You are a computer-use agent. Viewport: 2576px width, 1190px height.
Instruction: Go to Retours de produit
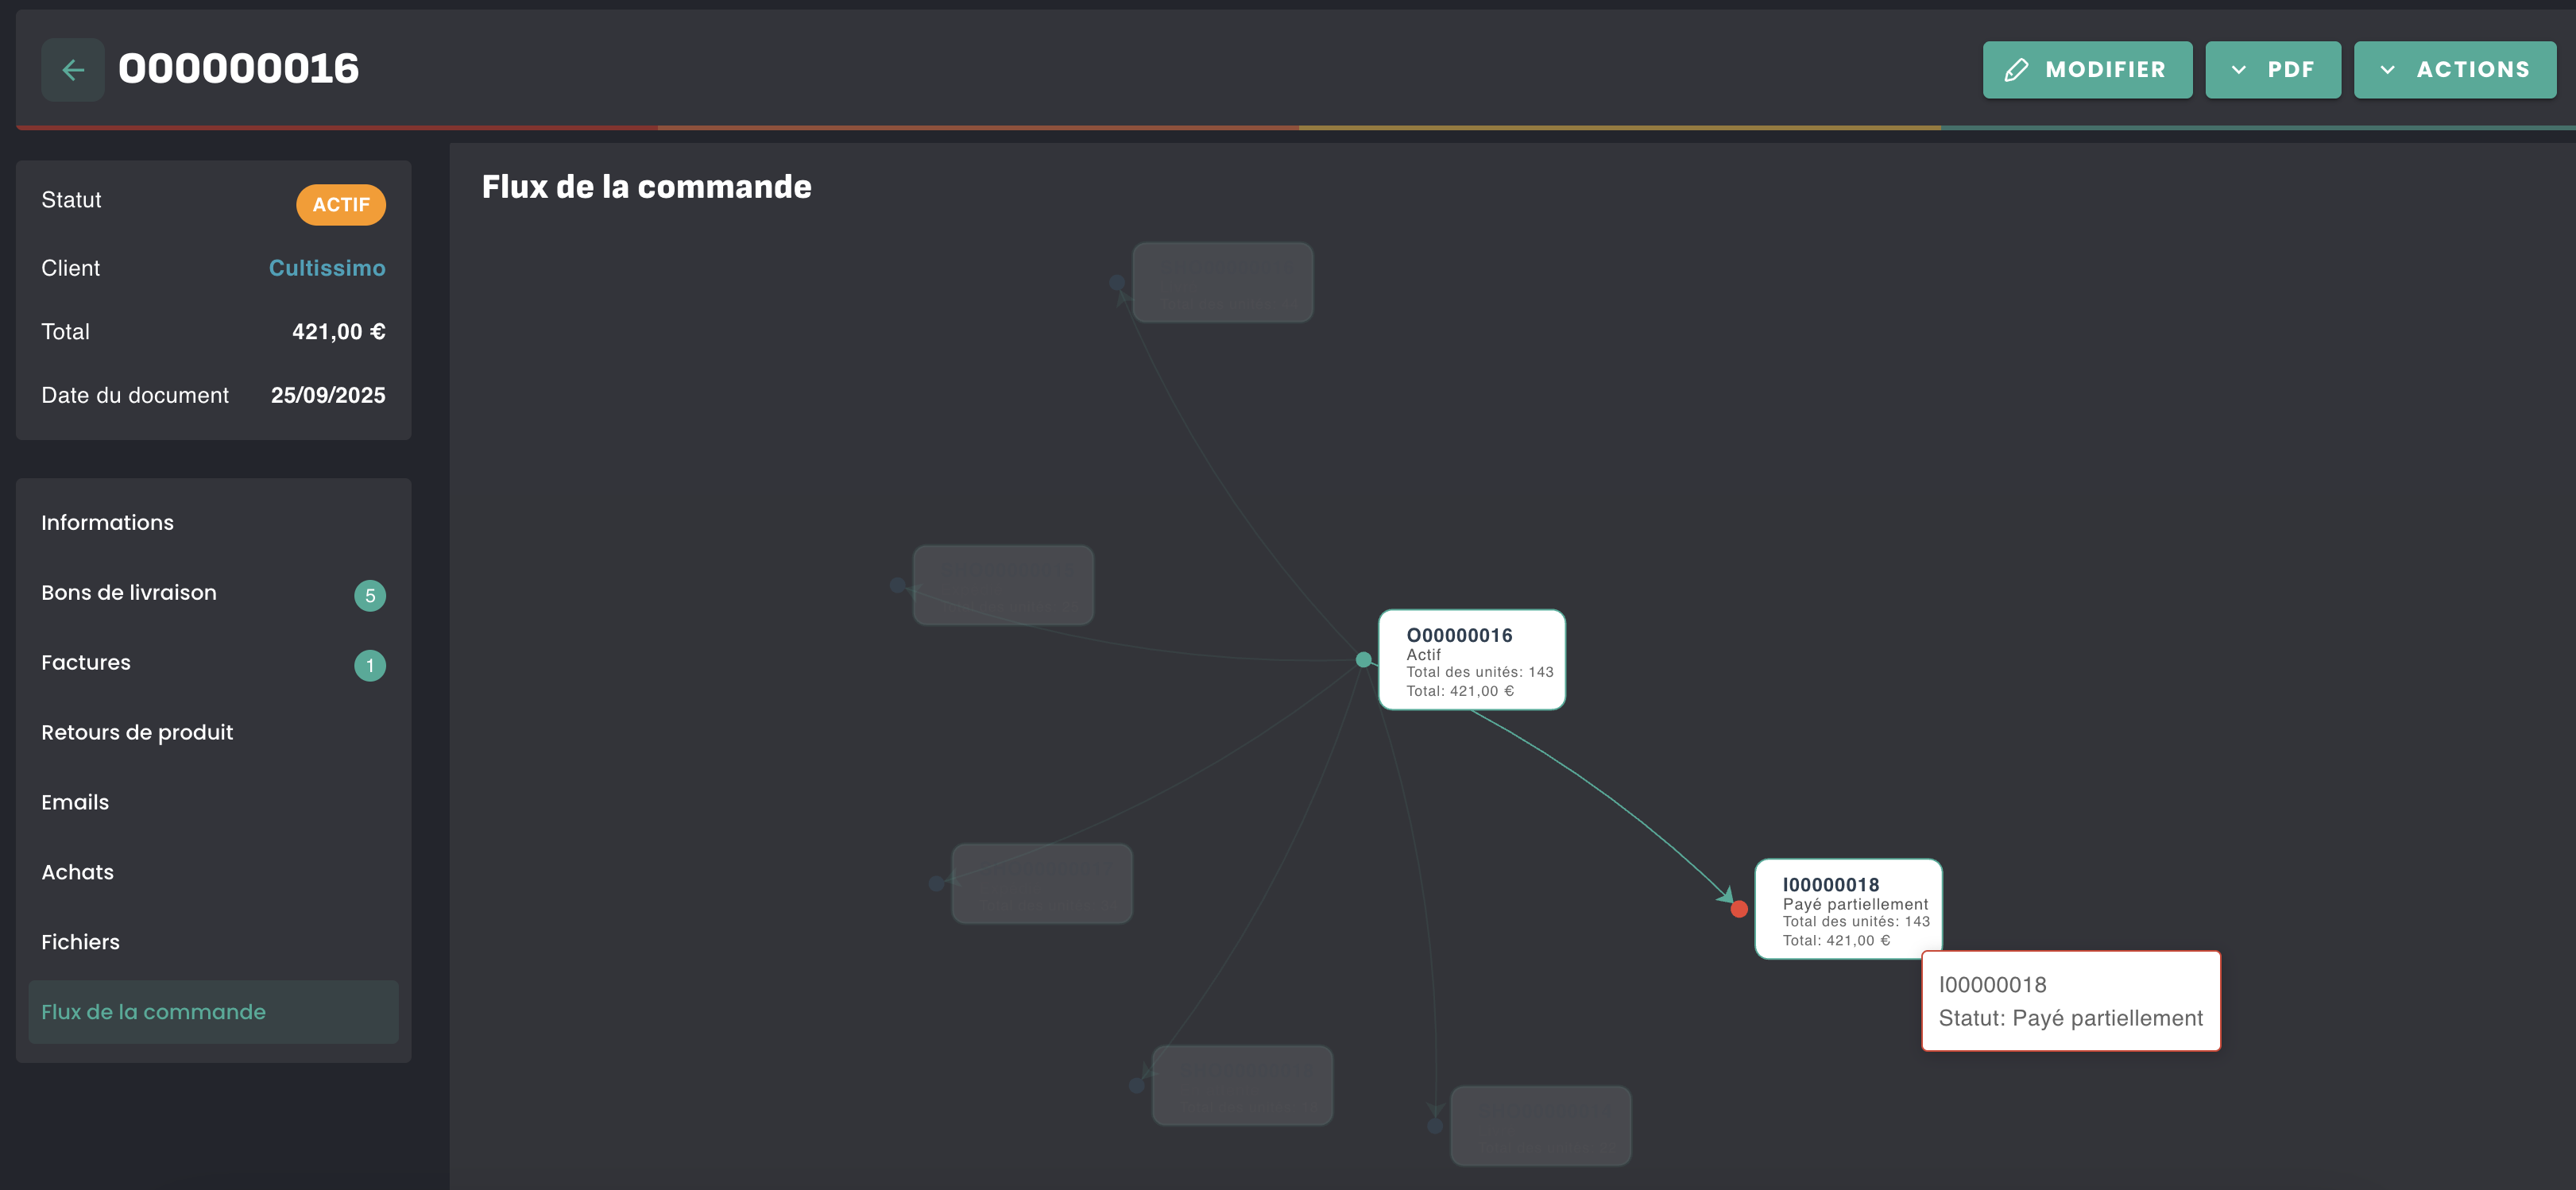(137, 733)
